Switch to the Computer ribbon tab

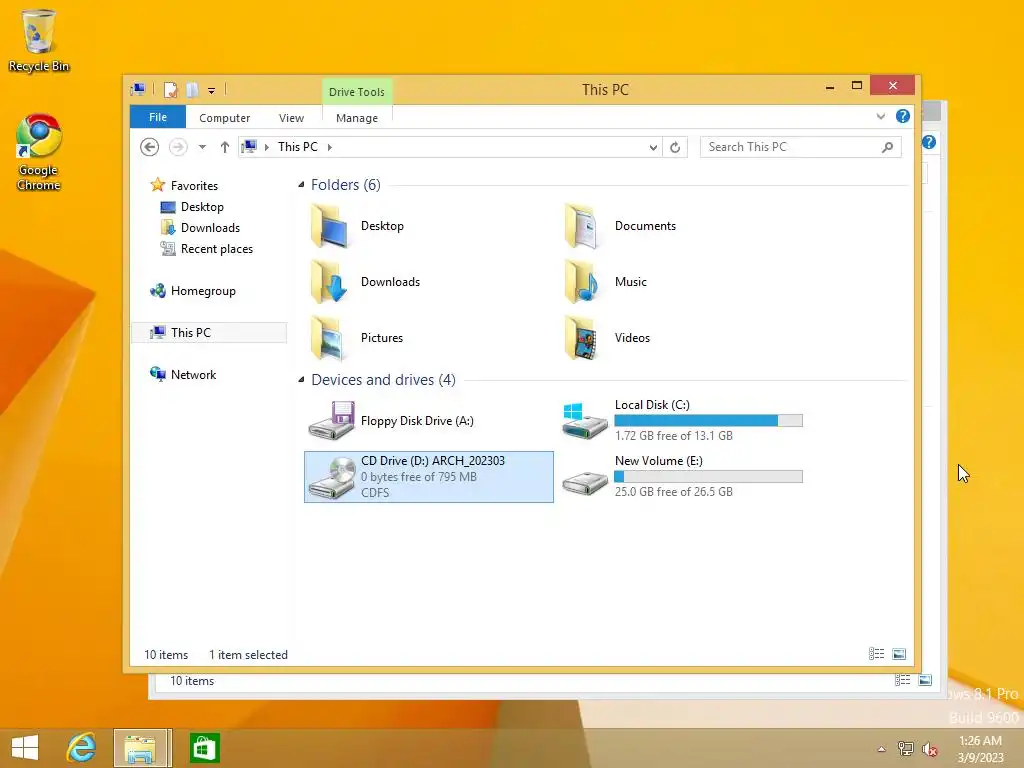224,118
